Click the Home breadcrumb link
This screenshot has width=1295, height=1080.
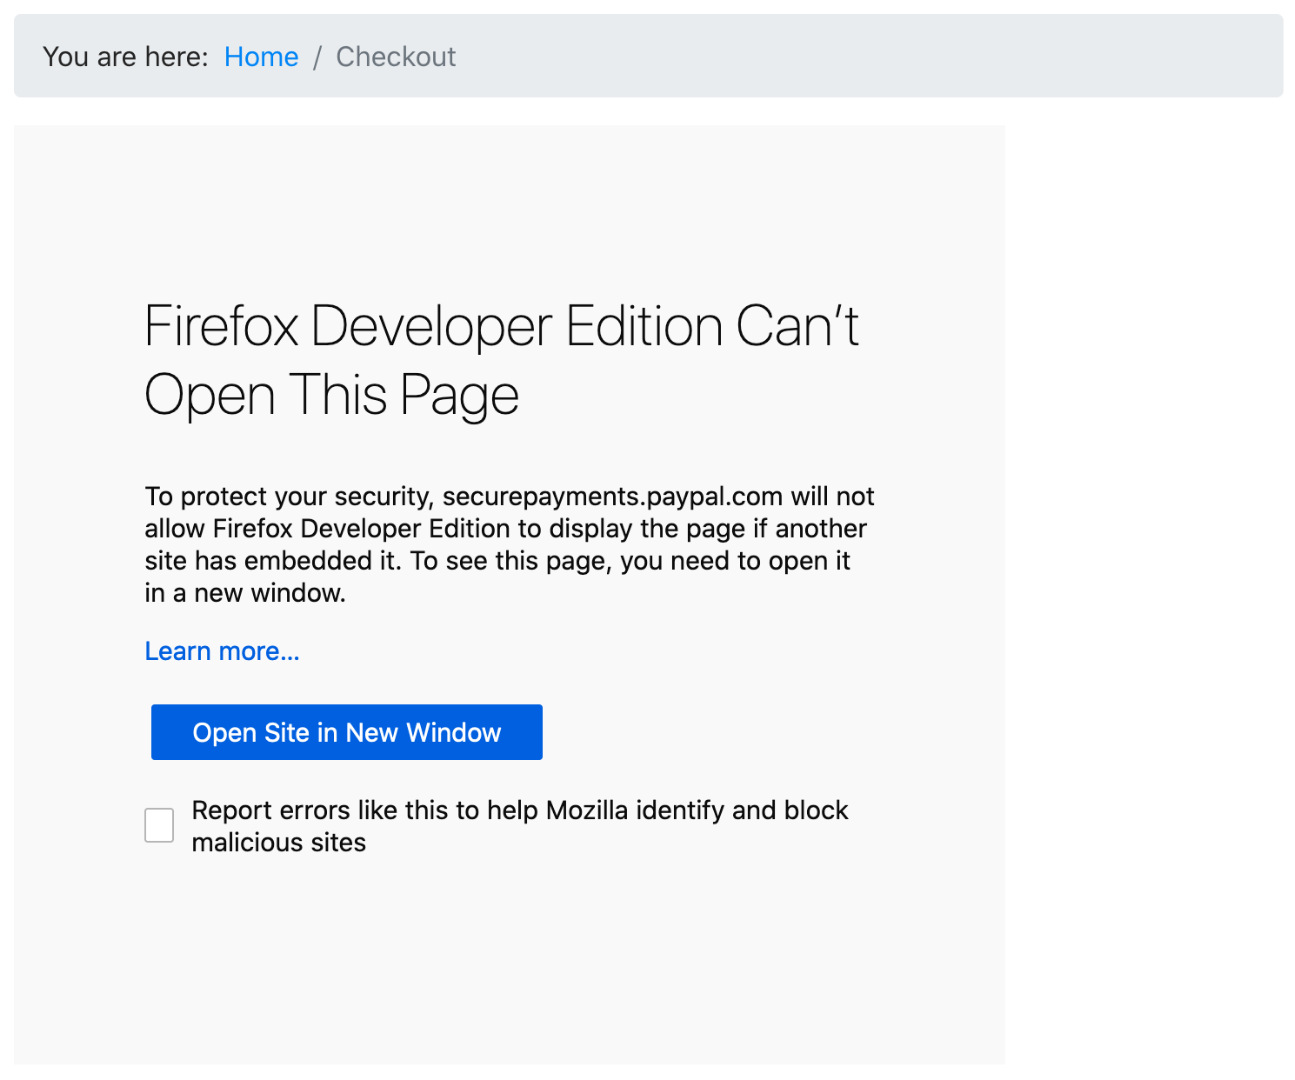click(261, 57)
